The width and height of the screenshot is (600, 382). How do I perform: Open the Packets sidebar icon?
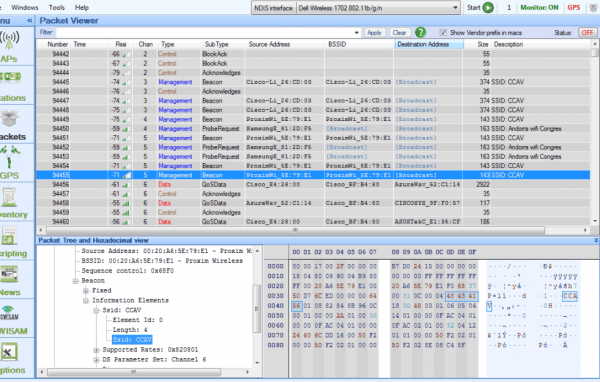[10, 119]
